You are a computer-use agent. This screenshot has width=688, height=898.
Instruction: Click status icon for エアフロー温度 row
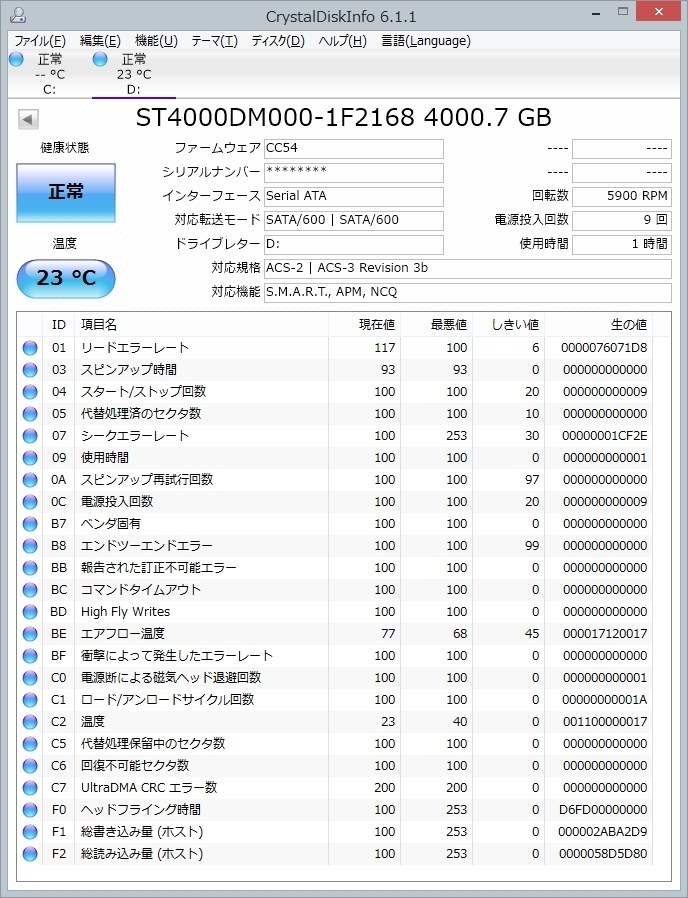30,634
